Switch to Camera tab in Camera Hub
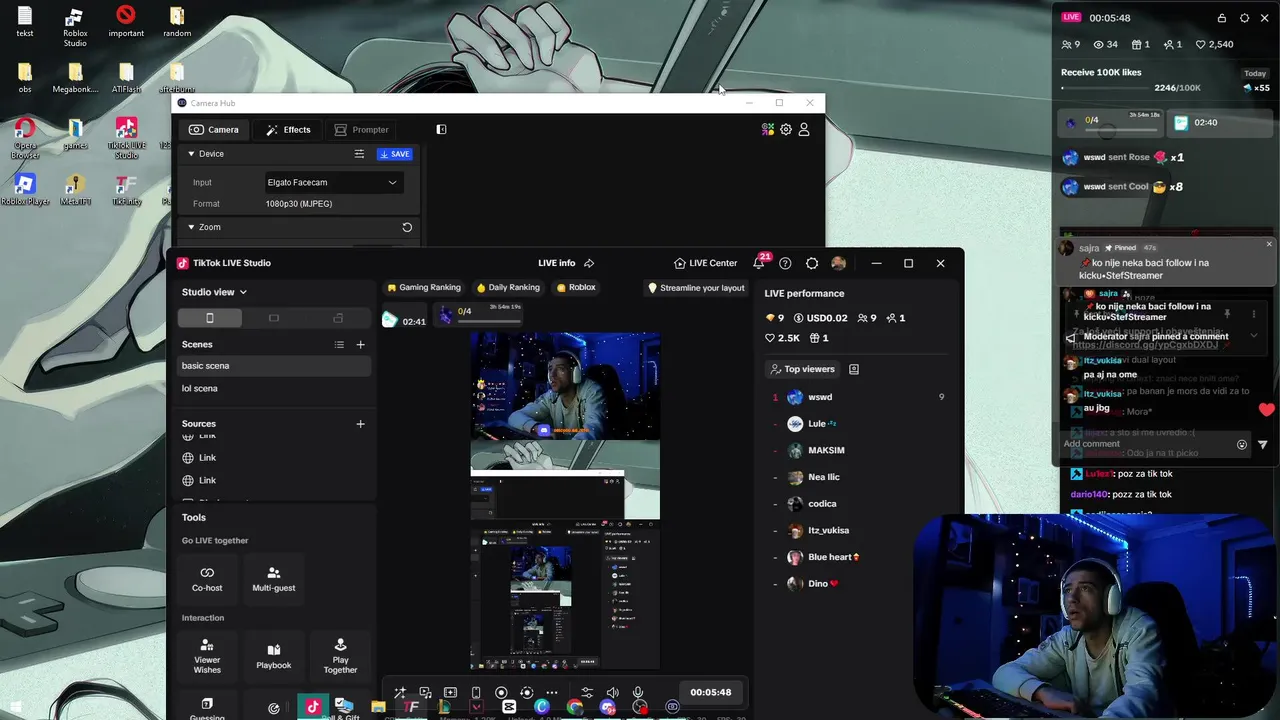 [214, 129]
